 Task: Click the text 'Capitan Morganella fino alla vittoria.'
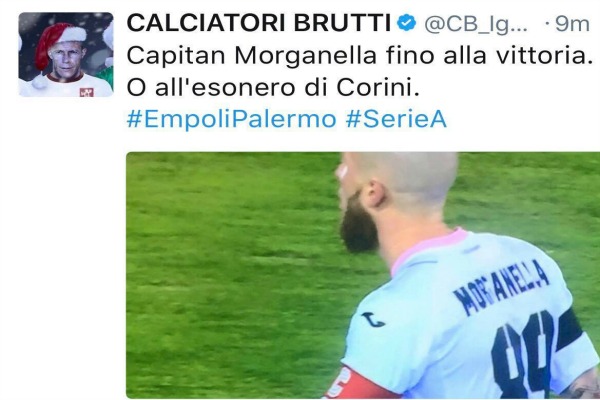[357, 56]
